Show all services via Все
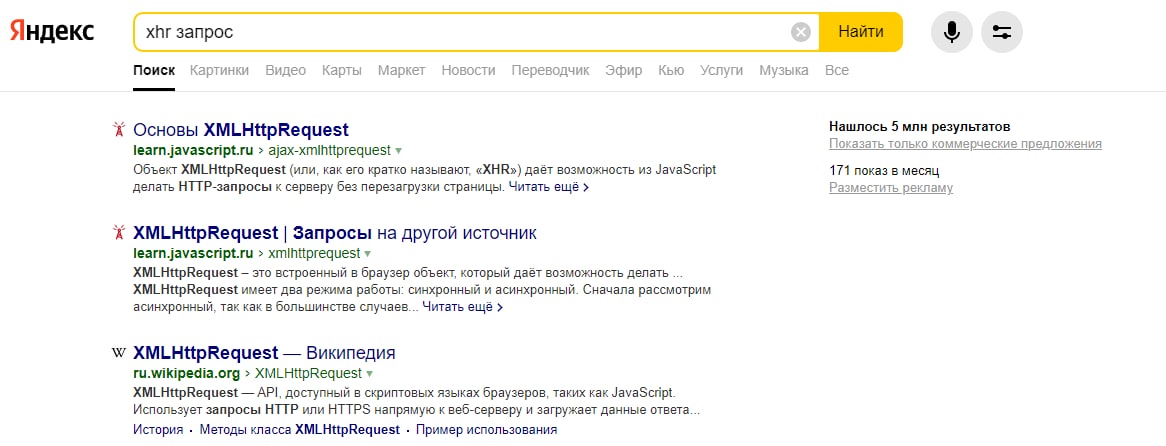Image resolution: width=1166 pixels, height=446 pixels. tap(837, 71)
